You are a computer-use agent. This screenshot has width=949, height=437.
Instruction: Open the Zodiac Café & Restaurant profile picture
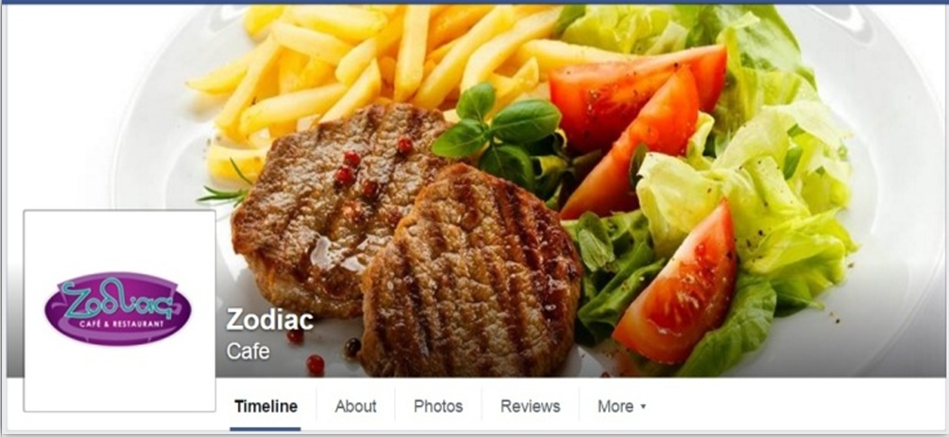click(x=119, y=311)
